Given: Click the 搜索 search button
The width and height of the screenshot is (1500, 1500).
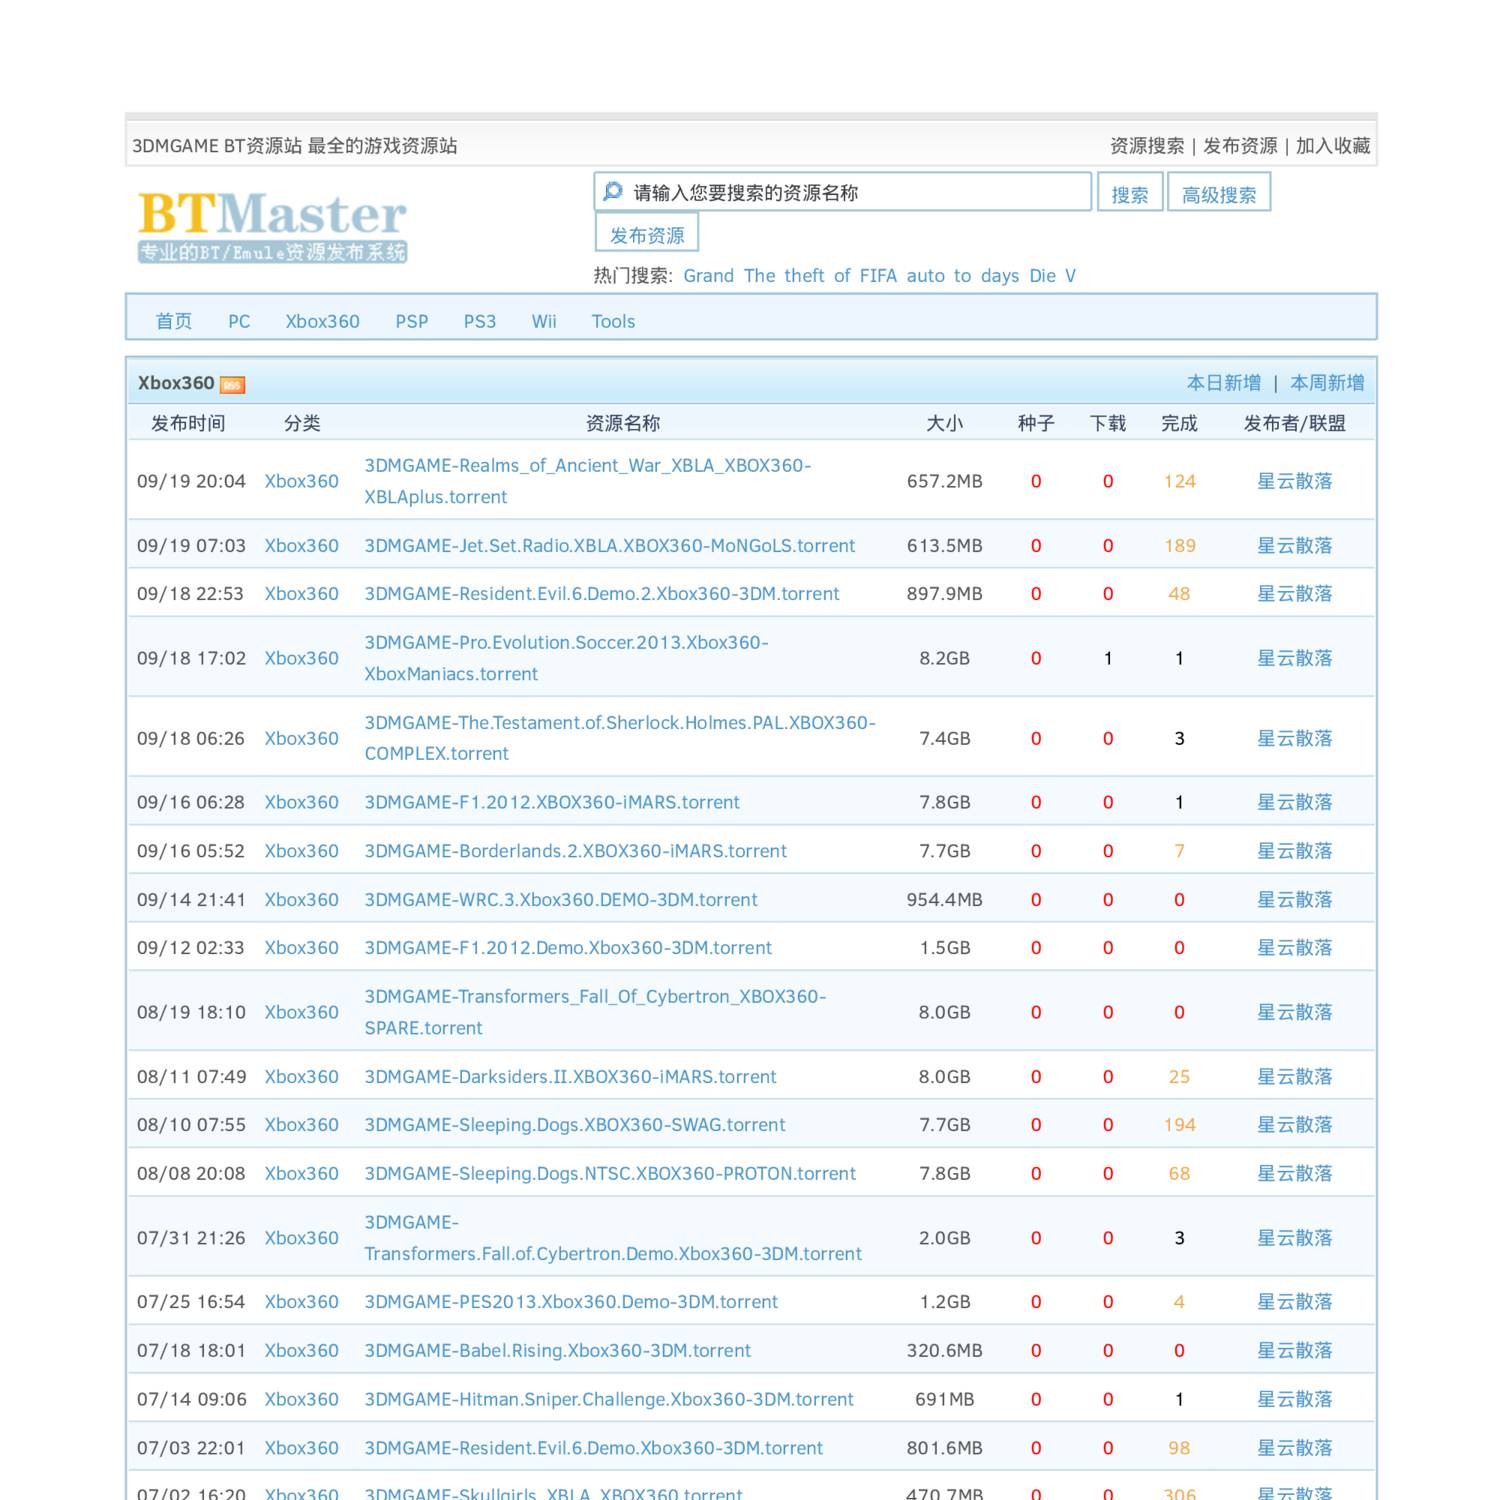Looking at the screenshot, I should click(1130, 193).
